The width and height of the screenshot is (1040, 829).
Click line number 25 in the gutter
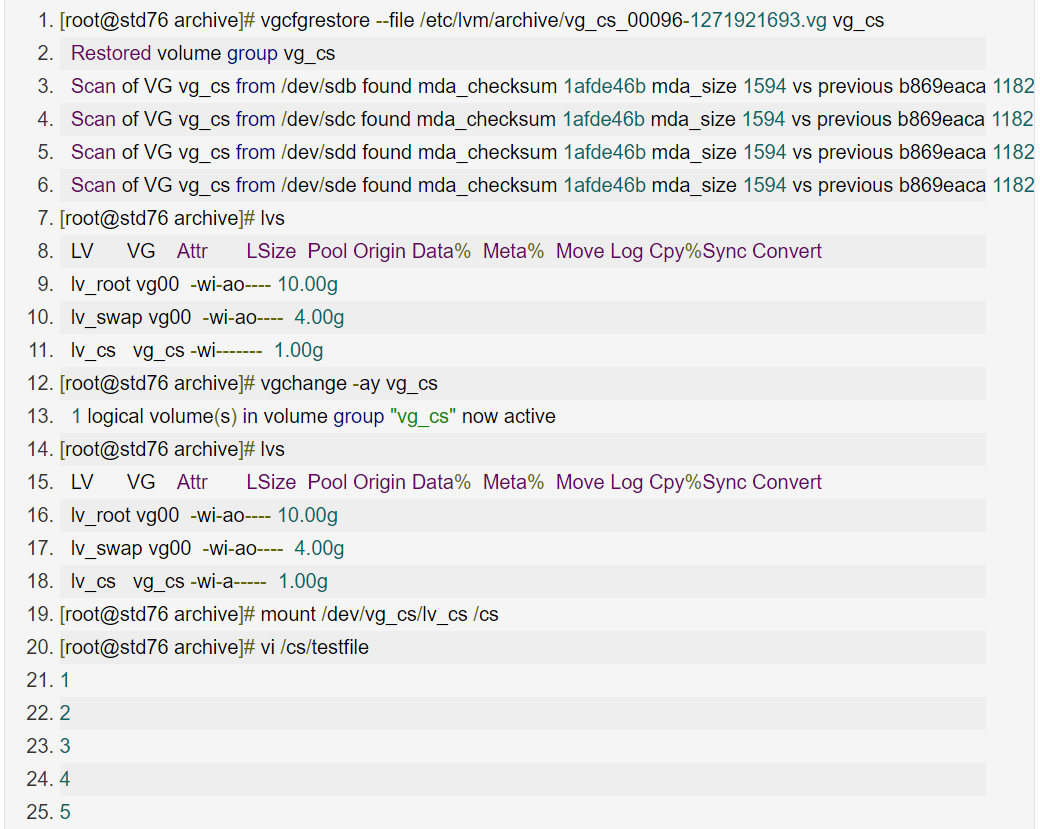(x=40, y=812)
